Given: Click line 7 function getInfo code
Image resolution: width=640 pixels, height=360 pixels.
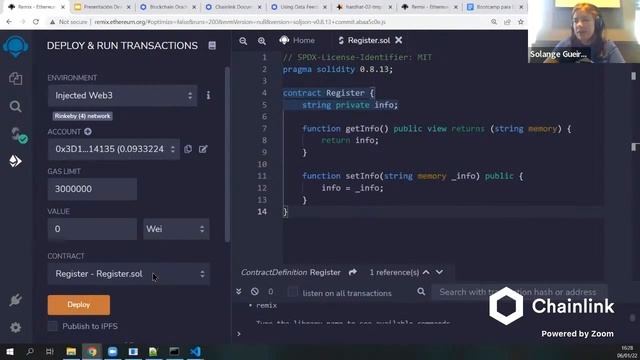Looking at the screenshot, I should (437, 129).
